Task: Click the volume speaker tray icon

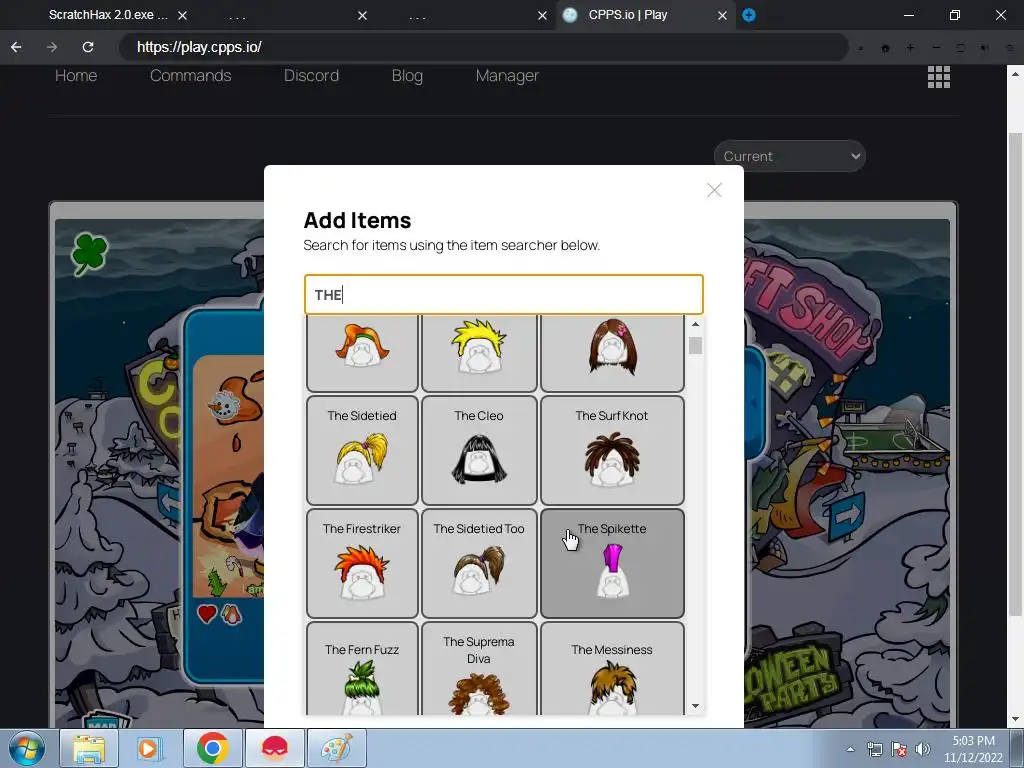Action: pyautogui.click(x=923, y=749)
